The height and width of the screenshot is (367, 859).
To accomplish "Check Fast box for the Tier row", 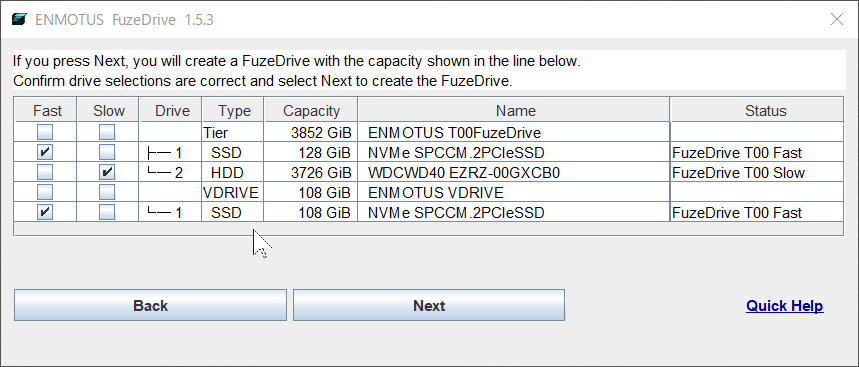I will pyautogui.click(x=45, y=132).
